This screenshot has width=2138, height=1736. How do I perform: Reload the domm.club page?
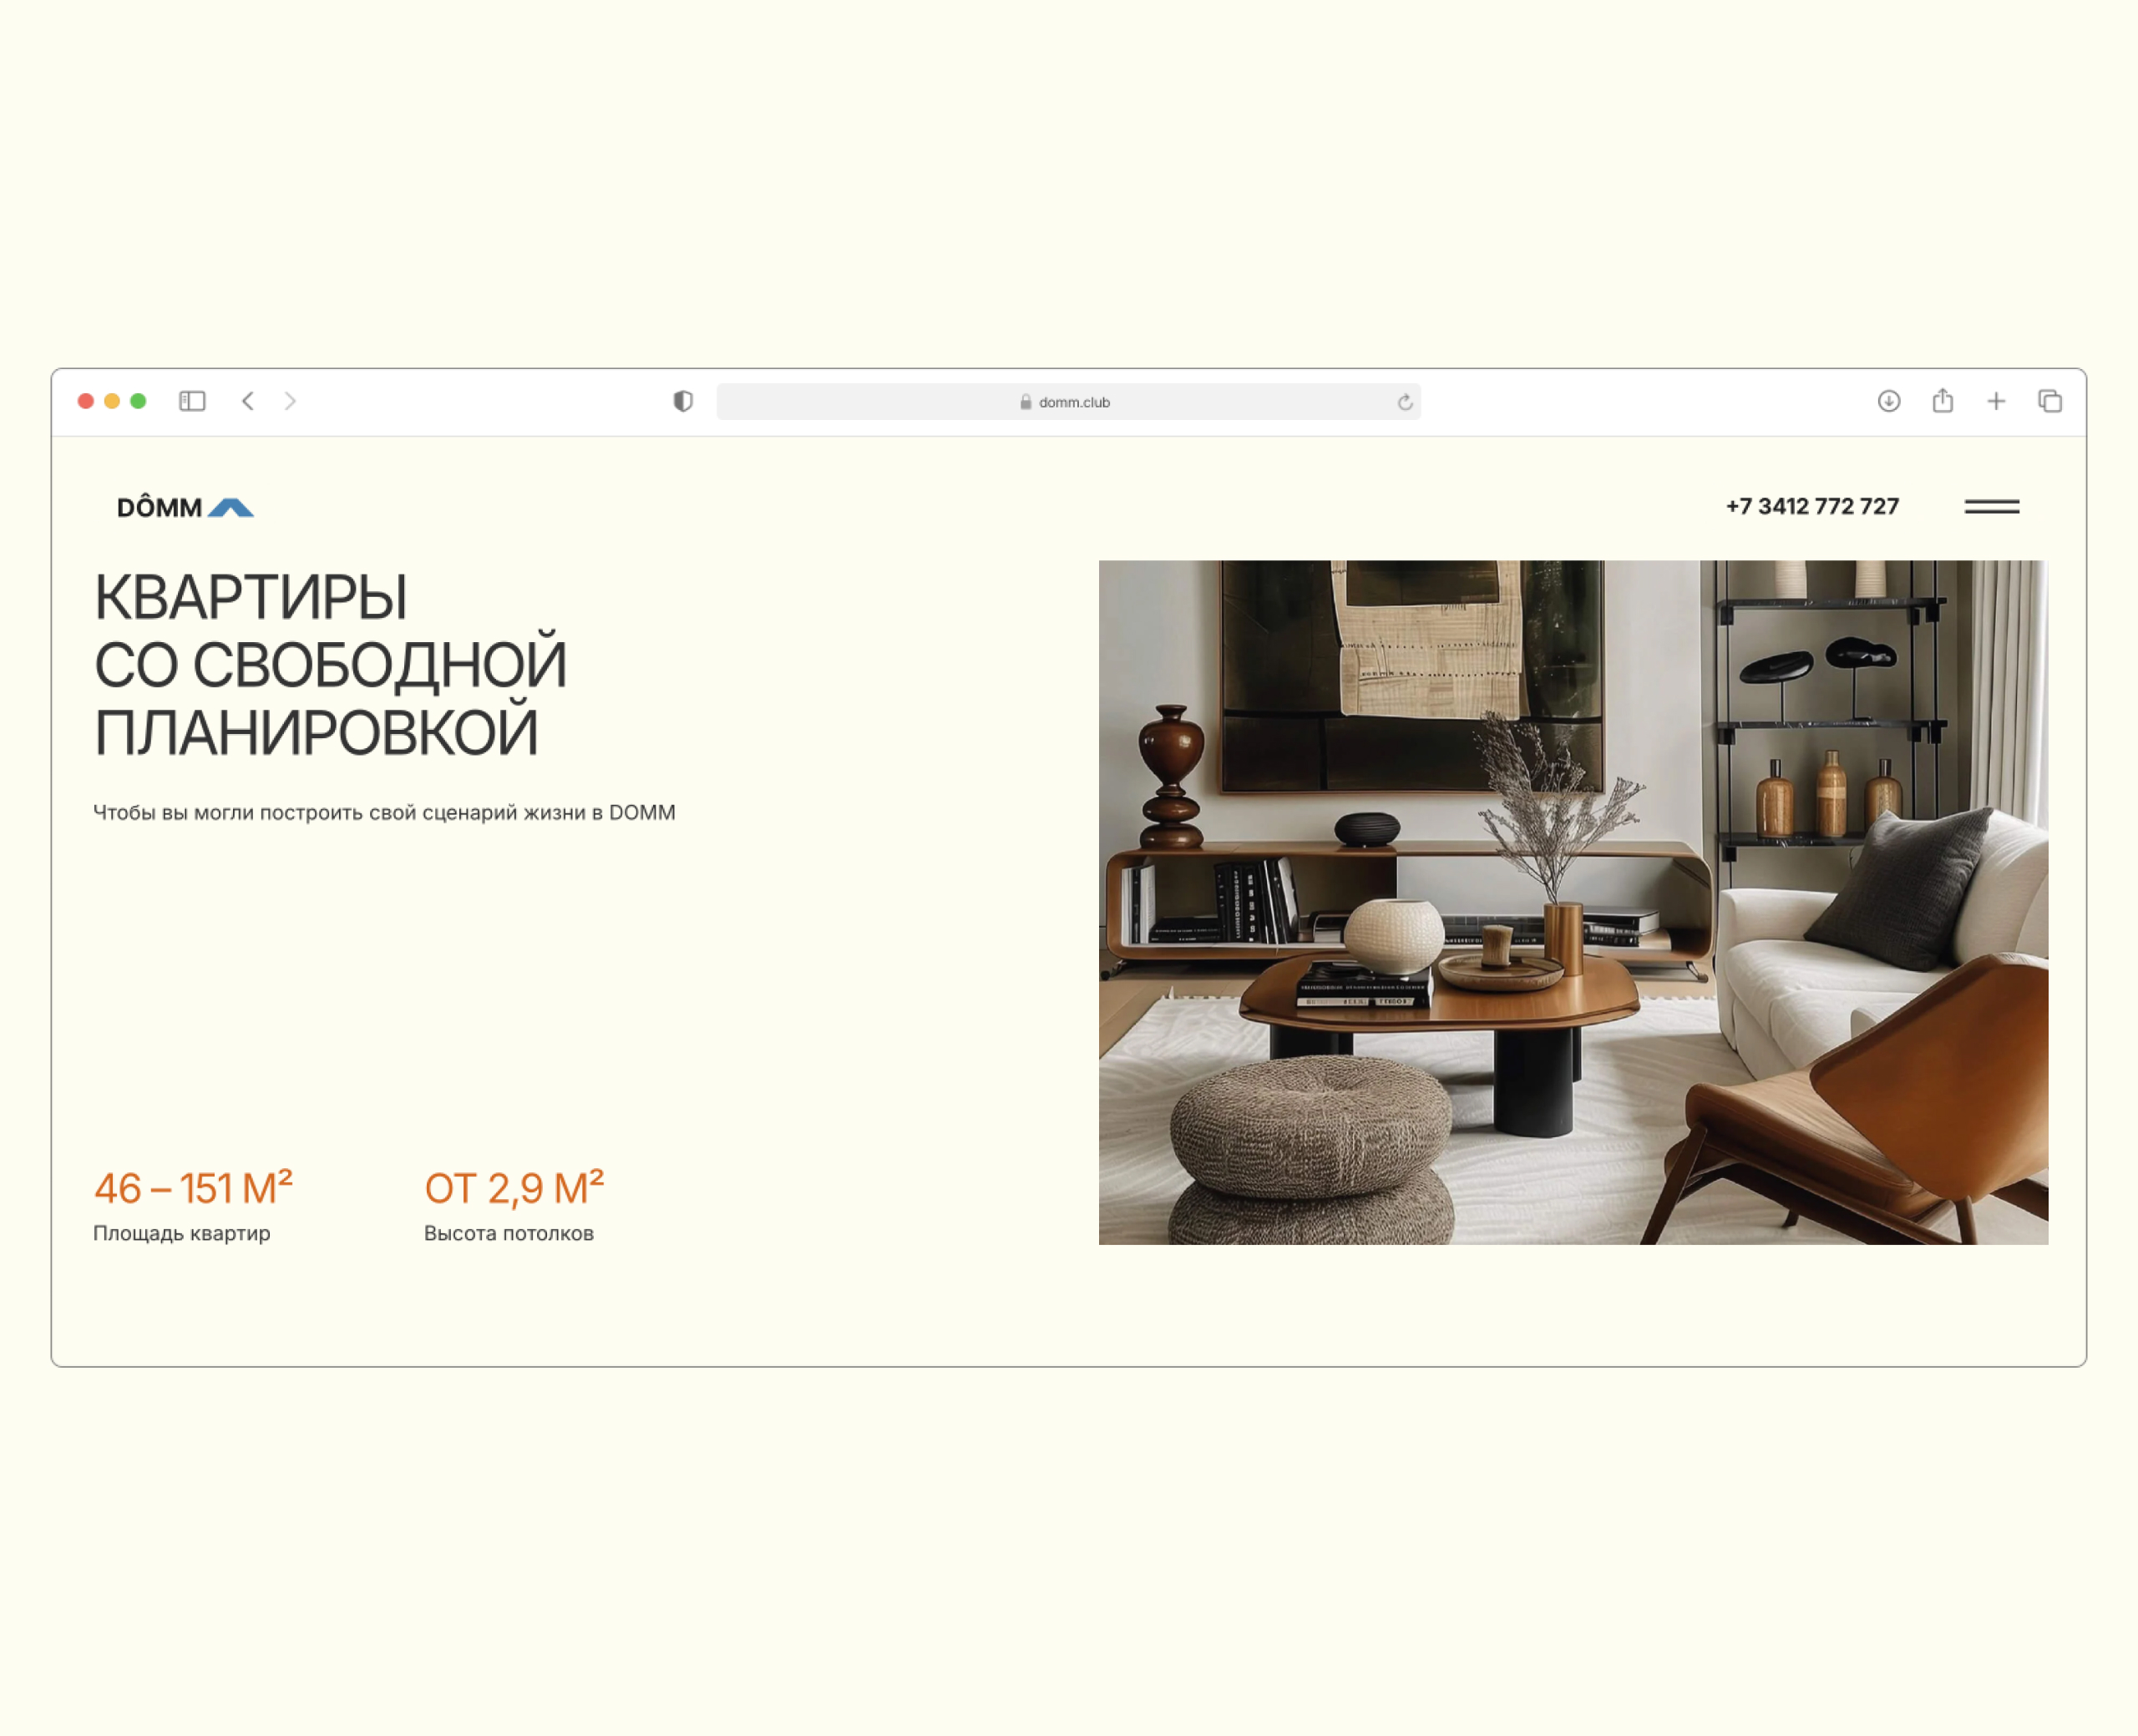pyautogui.click(x=1405, y=402)
